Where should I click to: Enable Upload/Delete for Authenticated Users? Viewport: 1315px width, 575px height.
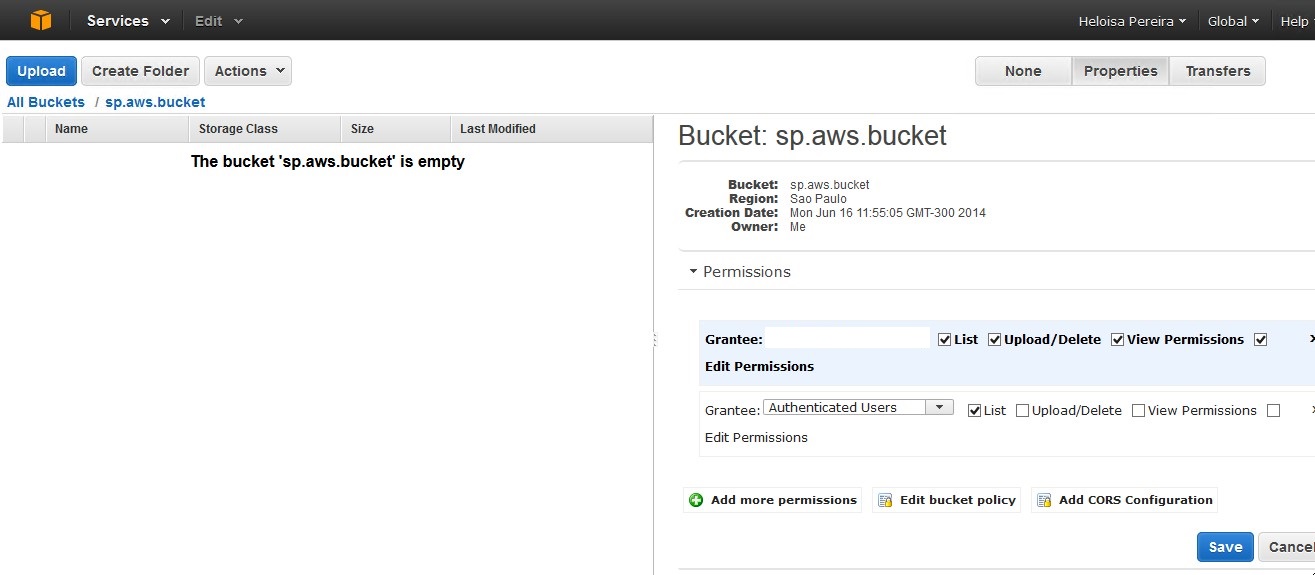(1022, 411)
